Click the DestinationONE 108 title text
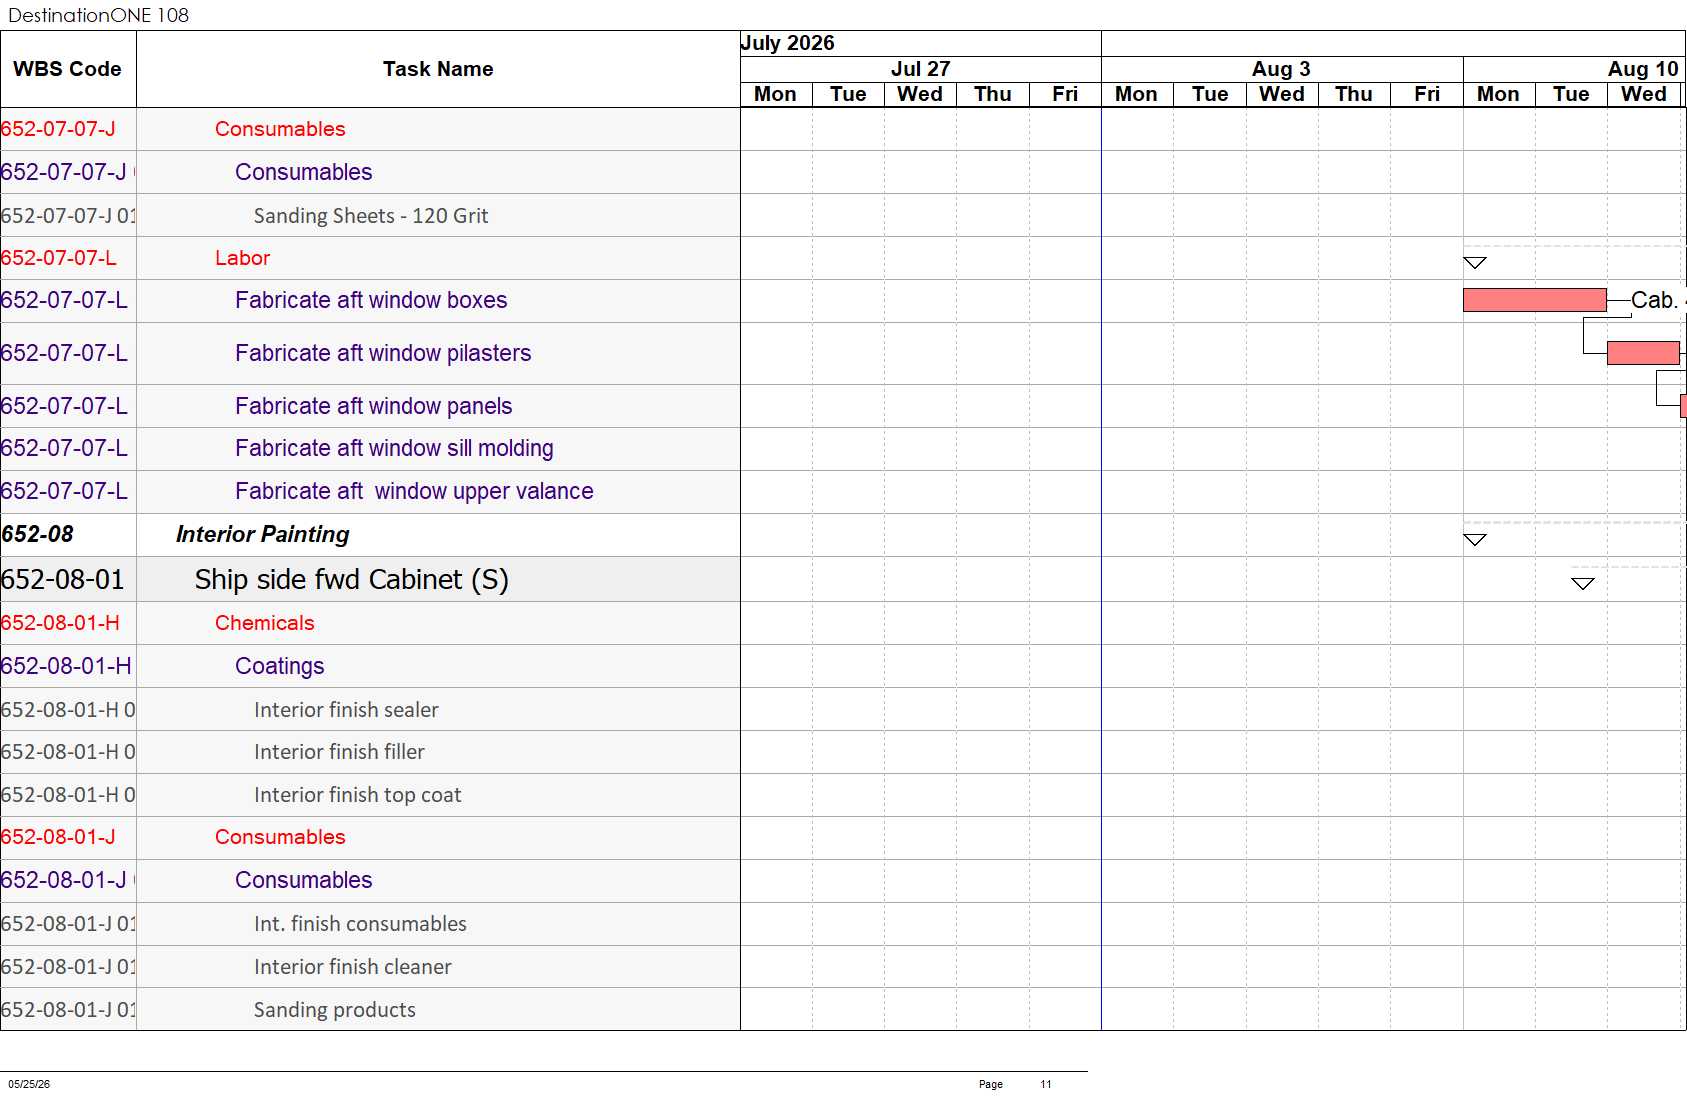Image resolution: width=1687 pixels, height=1097 pixels. (x=98, y=15)
